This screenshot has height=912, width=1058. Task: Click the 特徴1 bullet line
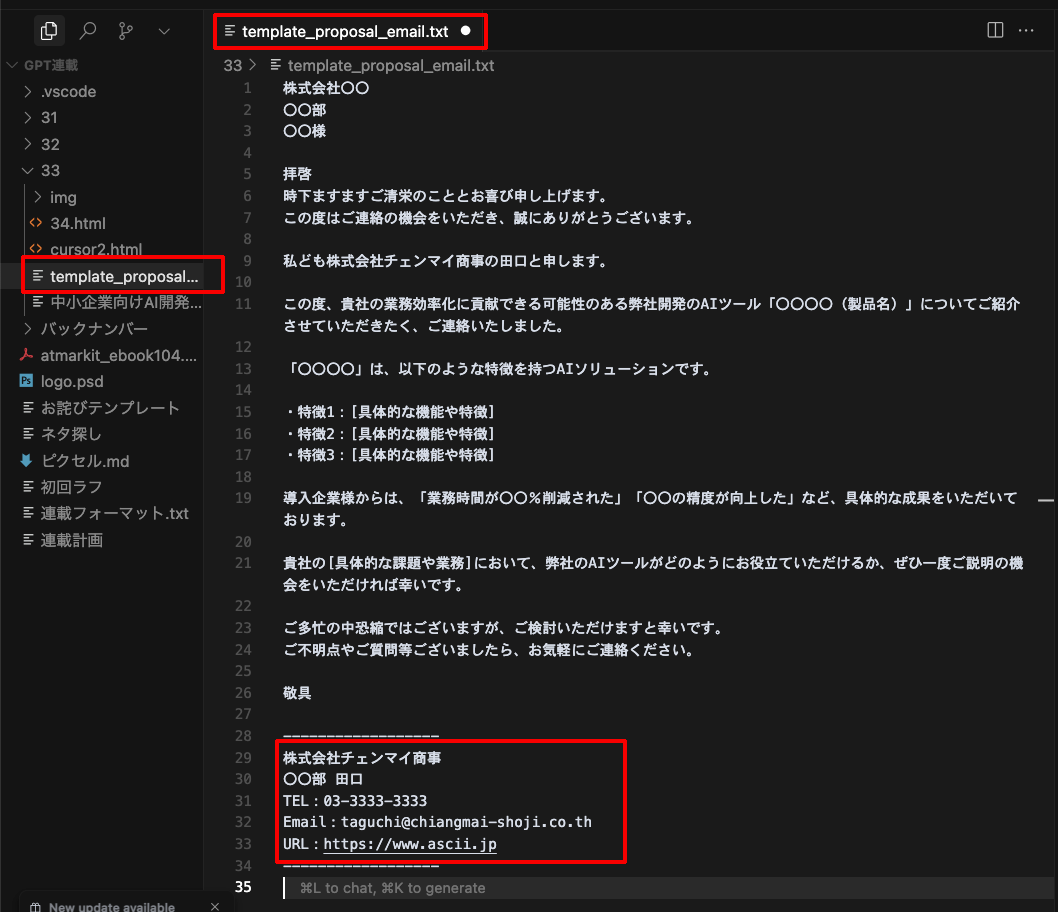[389, 411]
